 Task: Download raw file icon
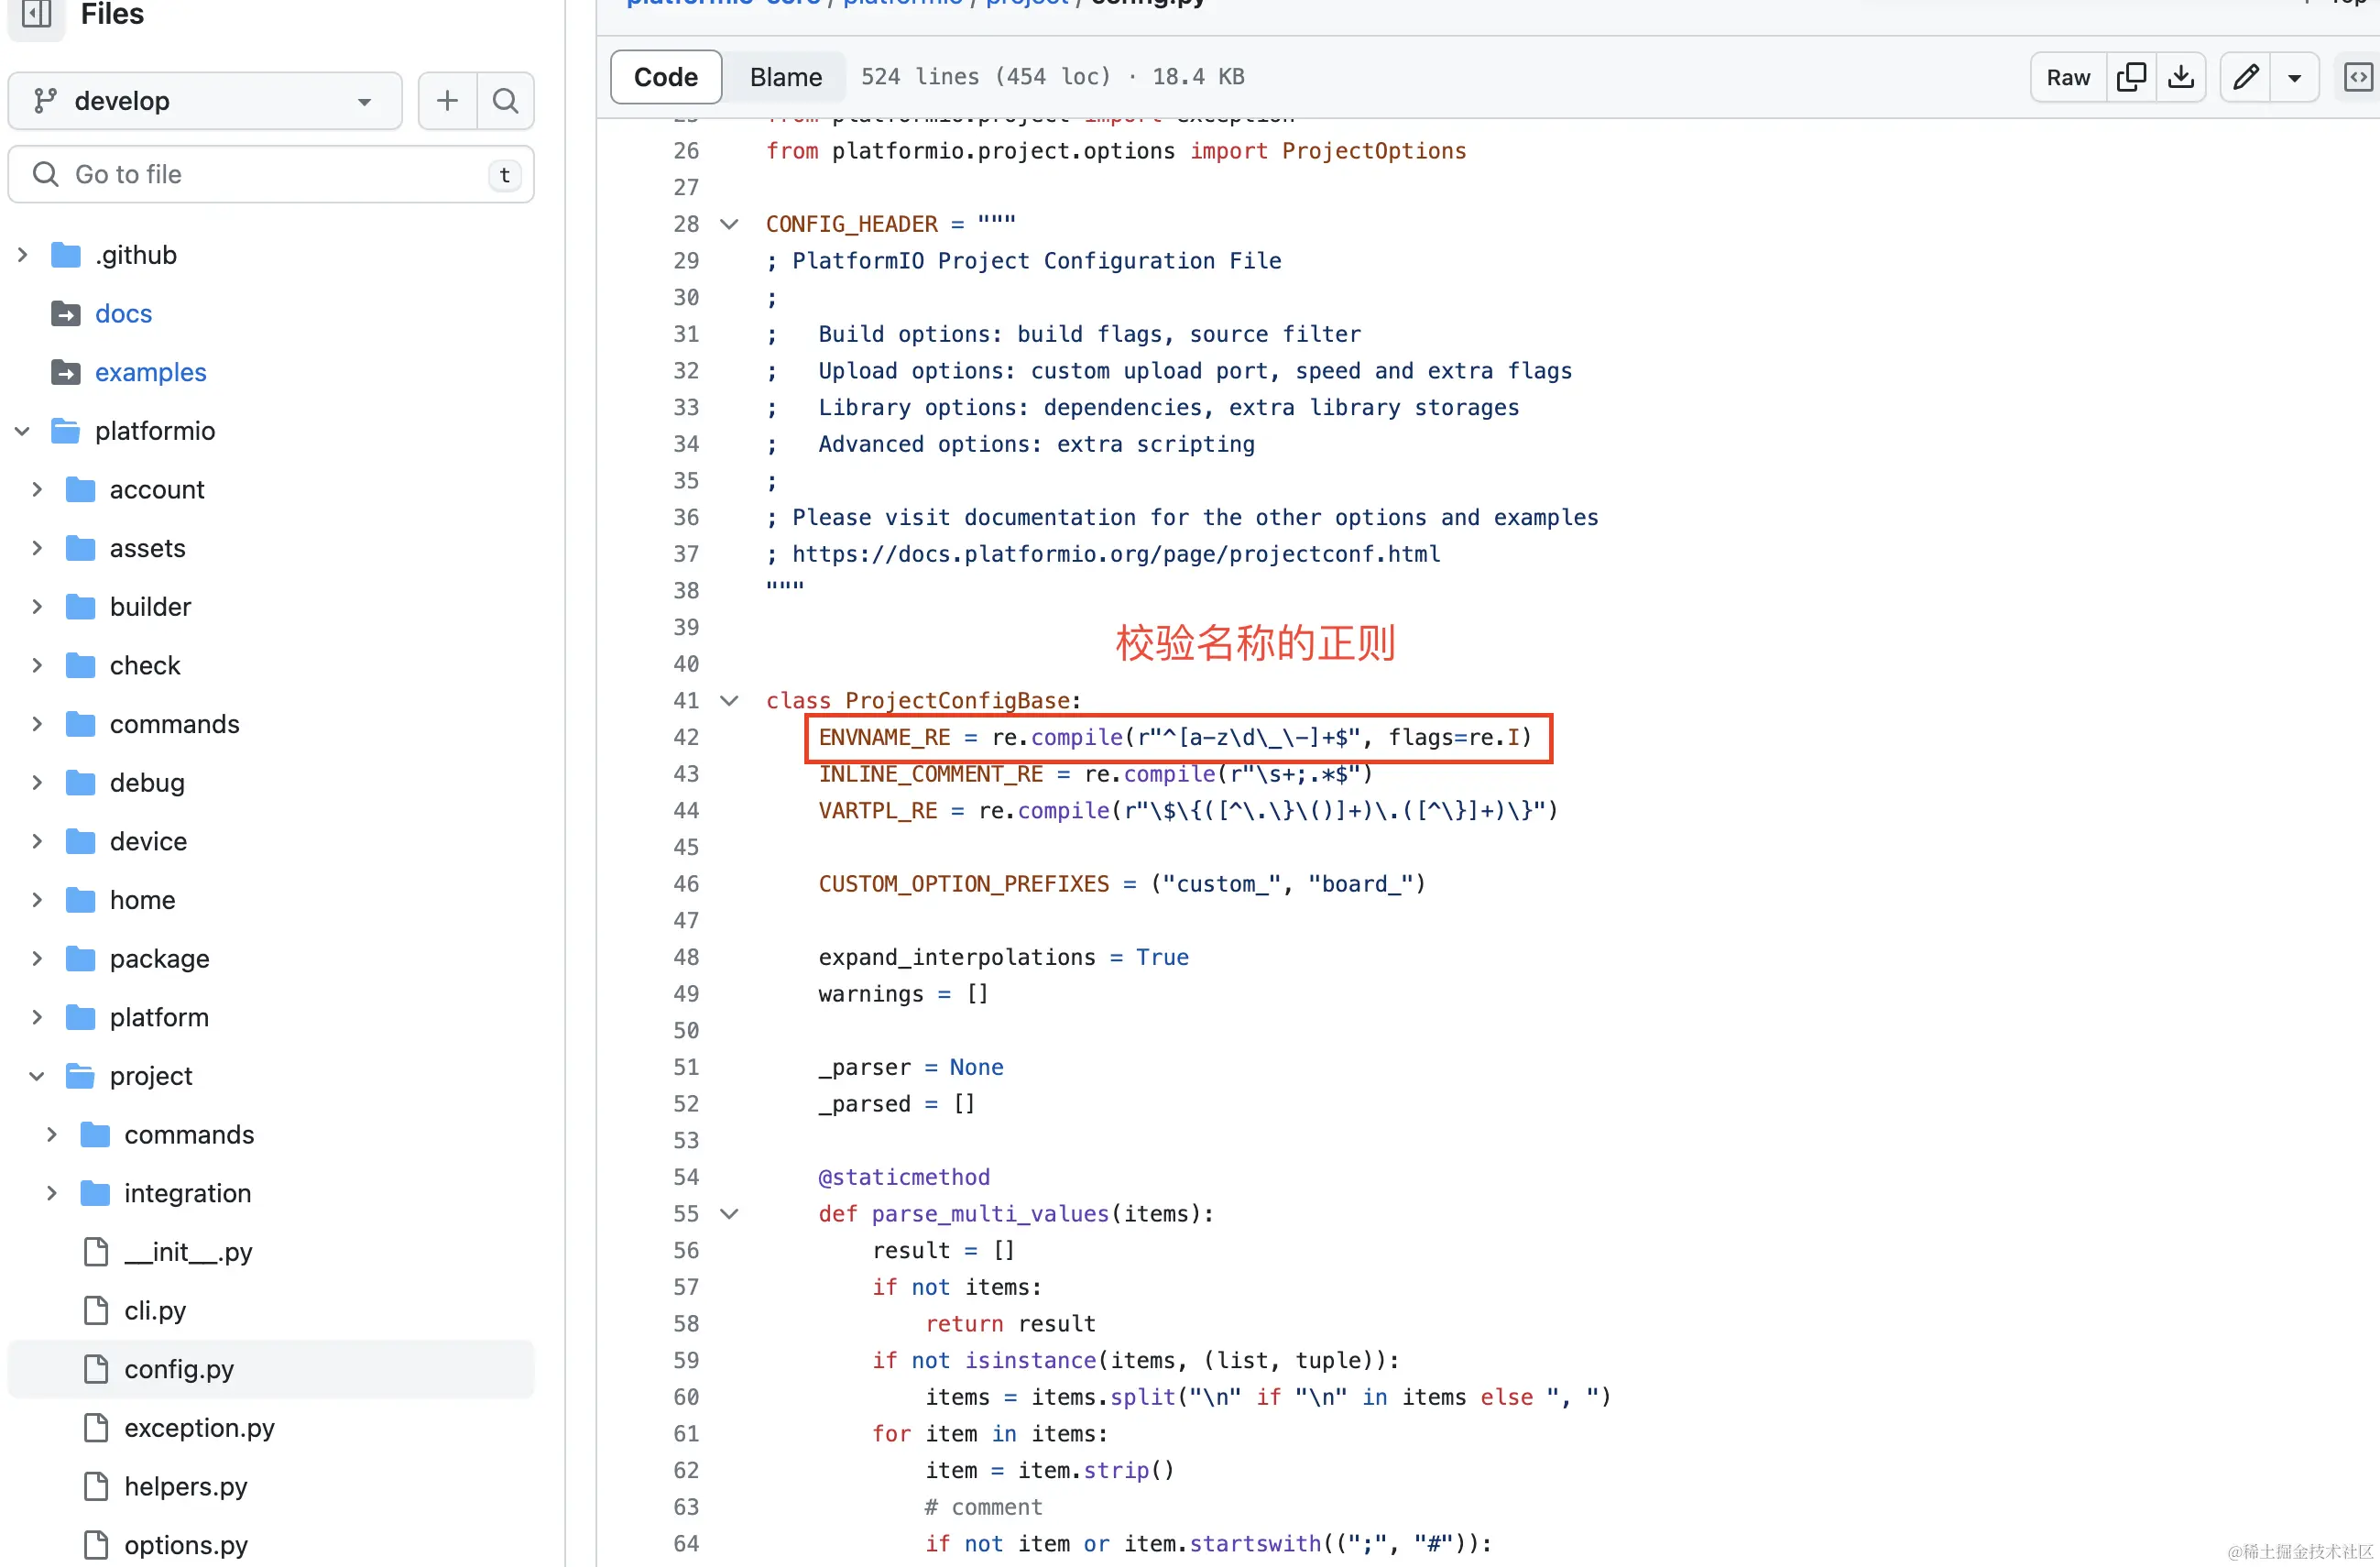point(2181,77)
